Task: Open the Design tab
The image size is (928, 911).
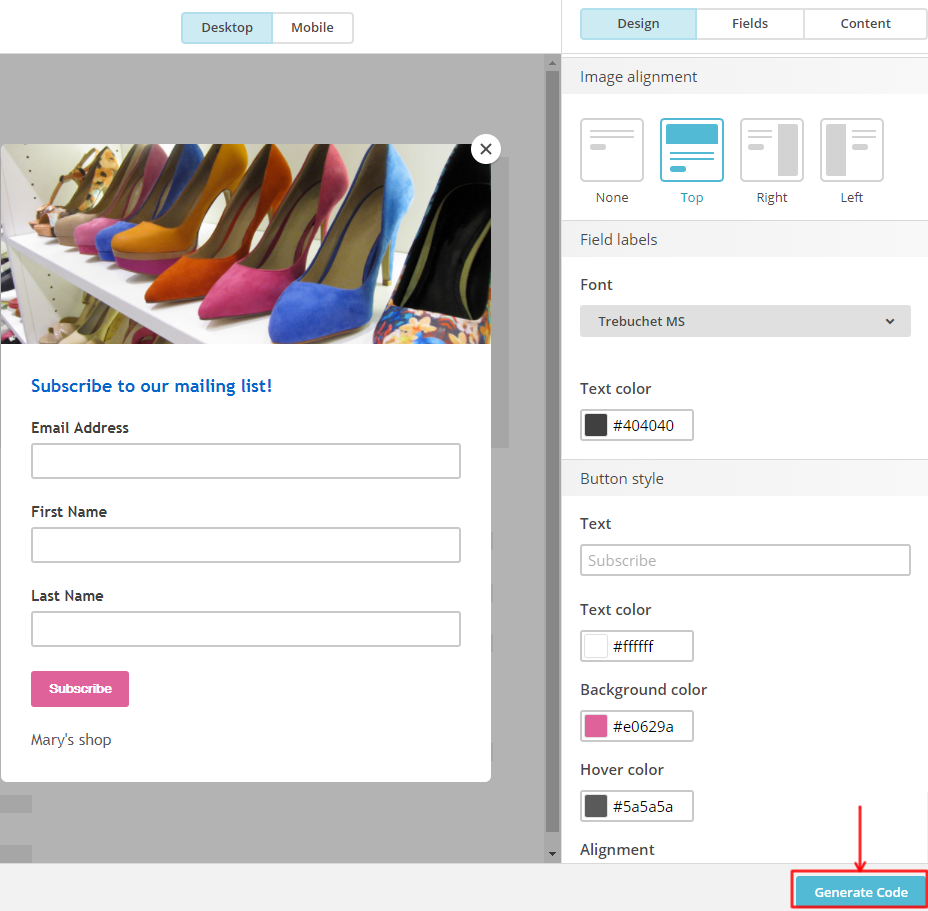Action: (638, 24)
